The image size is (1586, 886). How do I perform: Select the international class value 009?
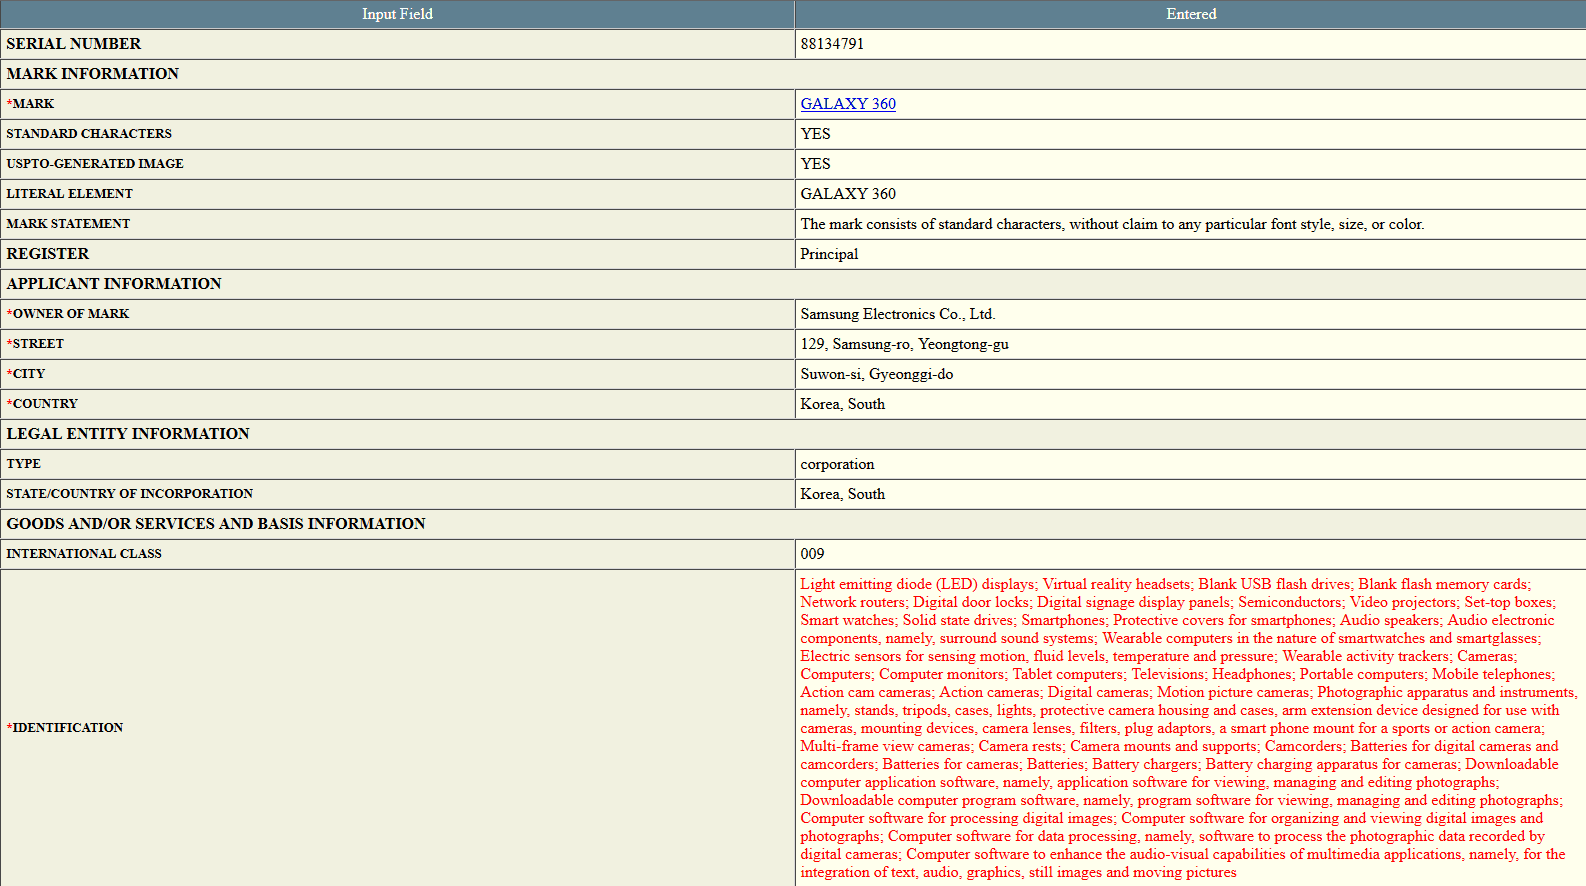(x=812, y=554)
